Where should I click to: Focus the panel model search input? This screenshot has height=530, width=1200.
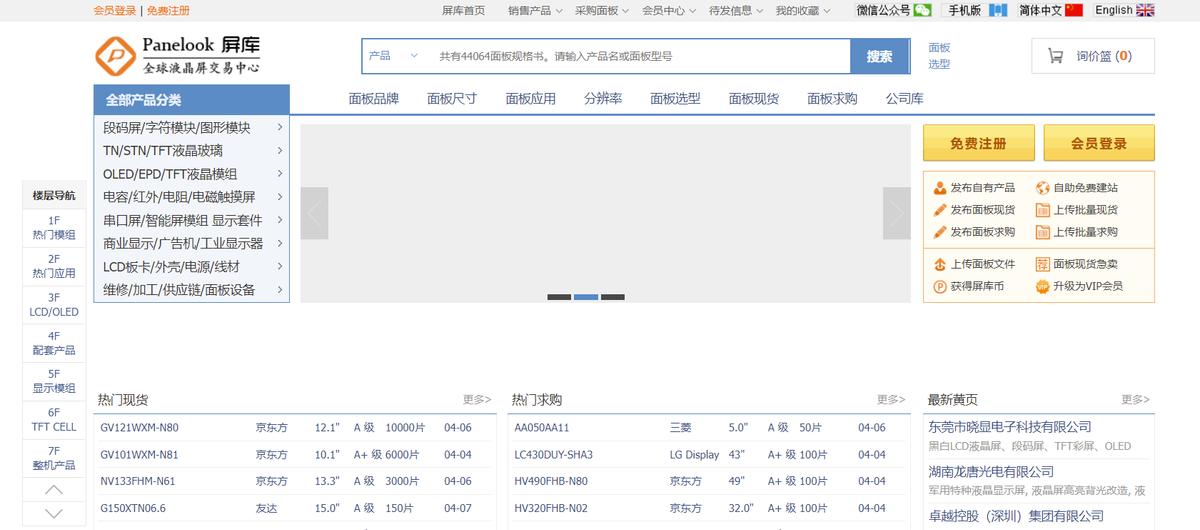click(640, 56)
